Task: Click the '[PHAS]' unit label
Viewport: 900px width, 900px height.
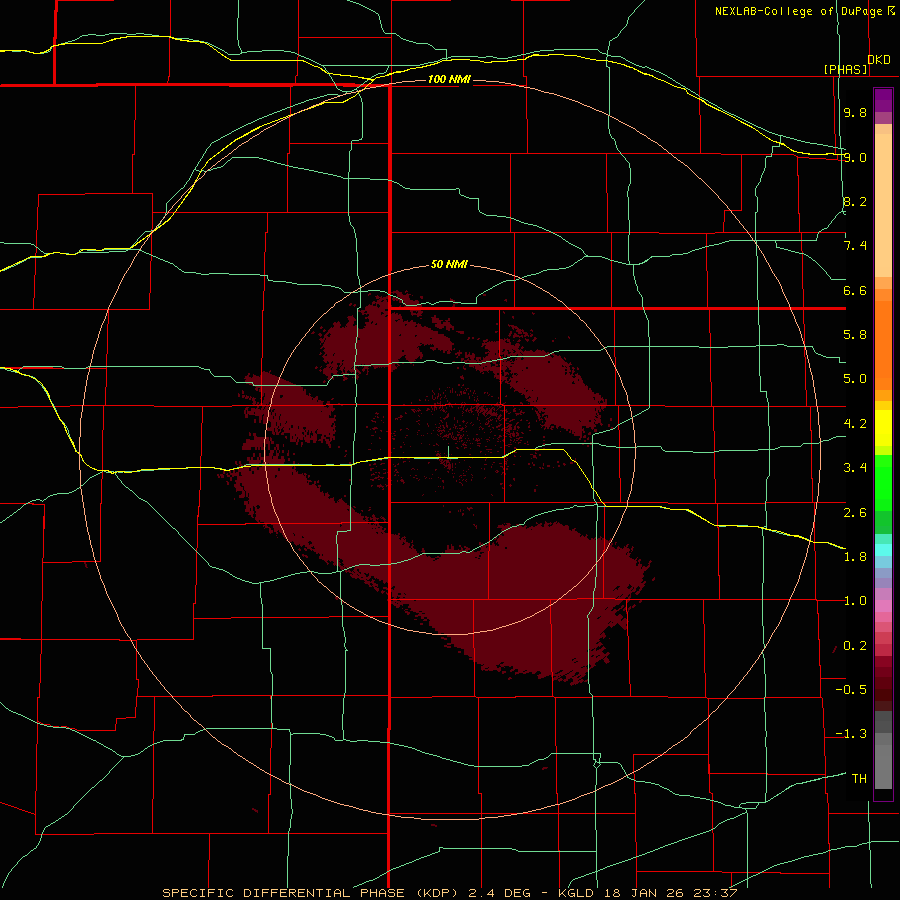Action: [845, 69]
